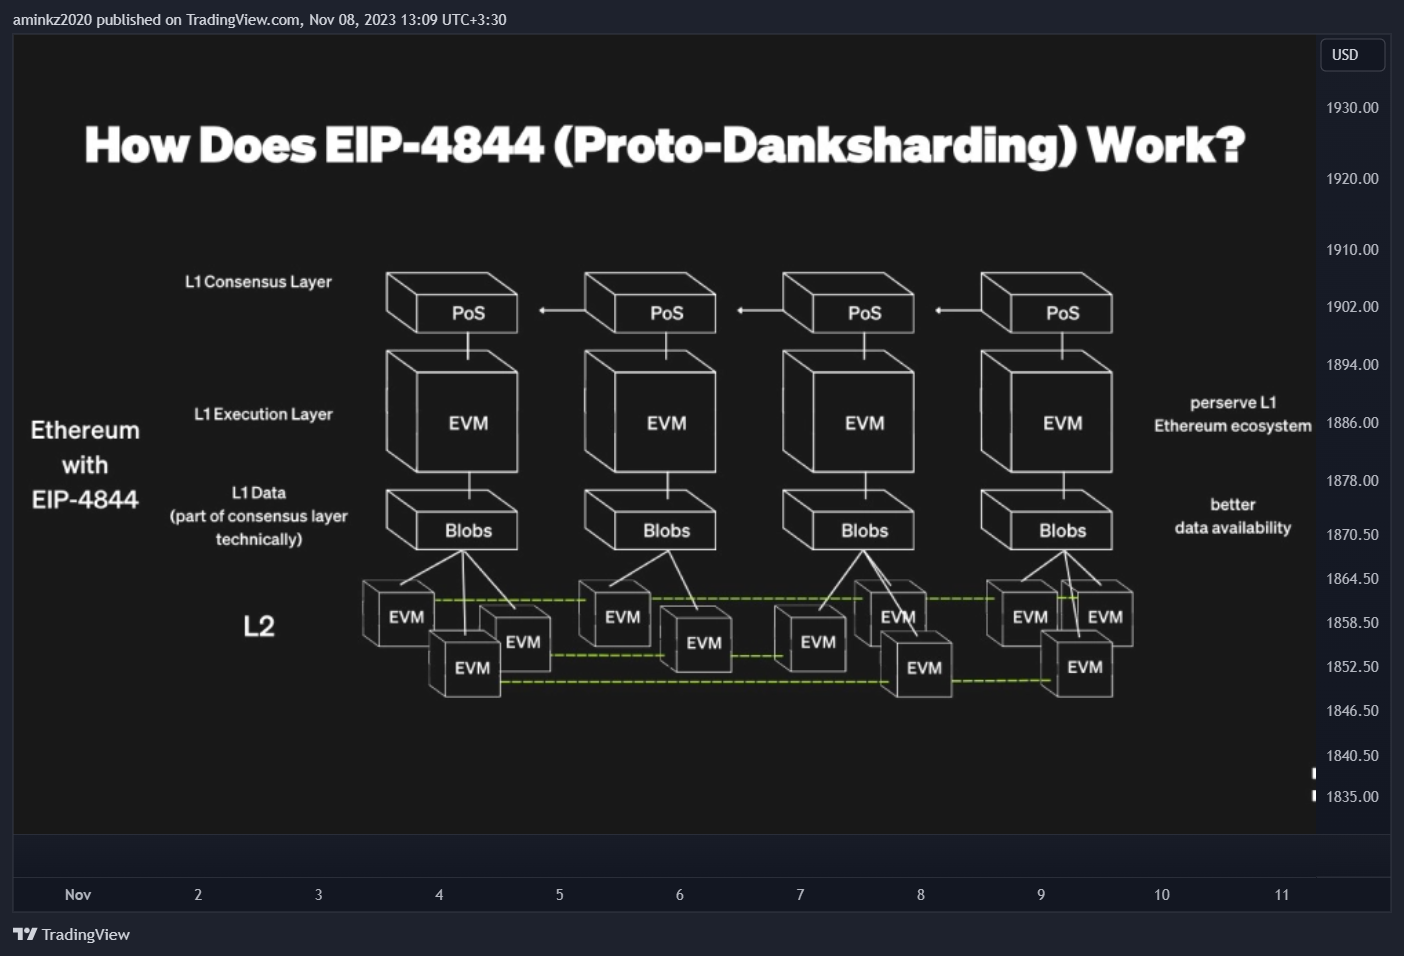This screenshot has height=956, width=1404.
Task: Click the perserve L1 Ethereum ecosystem text
Action: click(x=1233, y=414)
